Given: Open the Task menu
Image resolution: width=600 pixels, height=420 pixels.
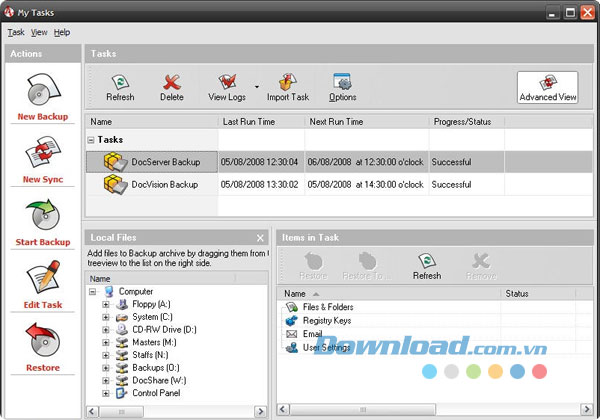Looking at the screenshot, I should pyautogui.click(x=16, y=32).
